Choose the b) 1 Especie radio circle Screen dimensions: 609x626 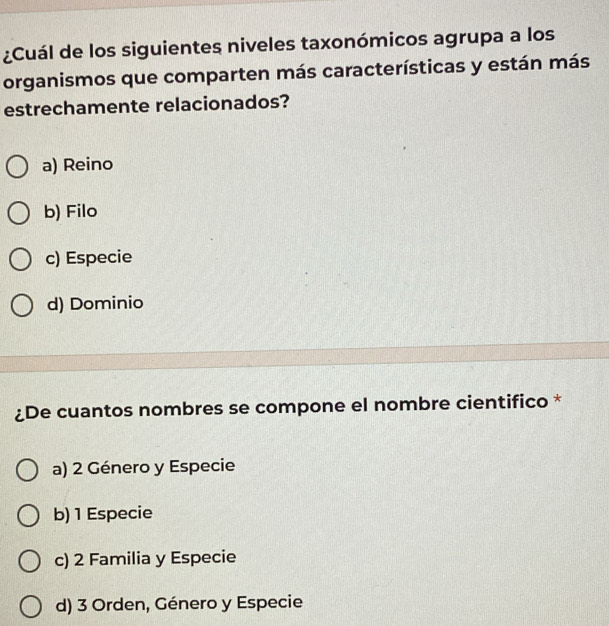click(x=28, y=515)
